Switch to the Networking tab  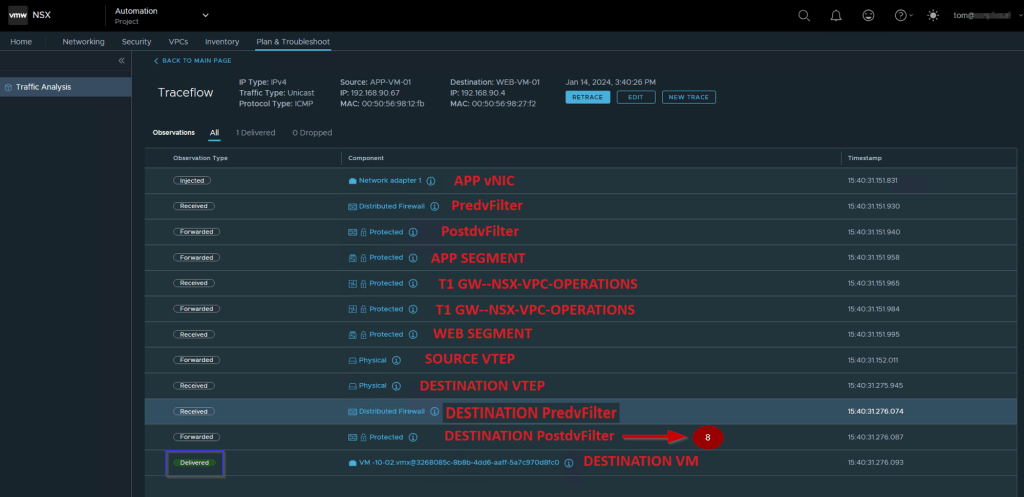pos(83,42)
